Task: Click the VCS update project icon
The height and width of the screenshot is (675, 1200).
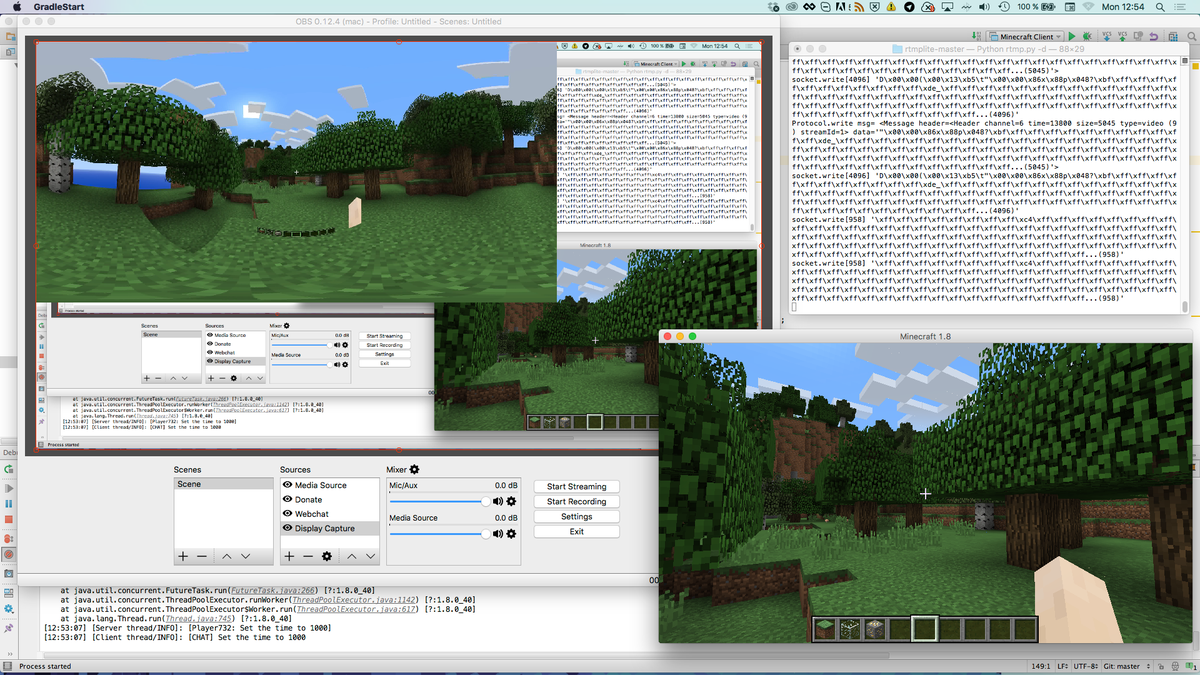Action: coord(1107,36)
